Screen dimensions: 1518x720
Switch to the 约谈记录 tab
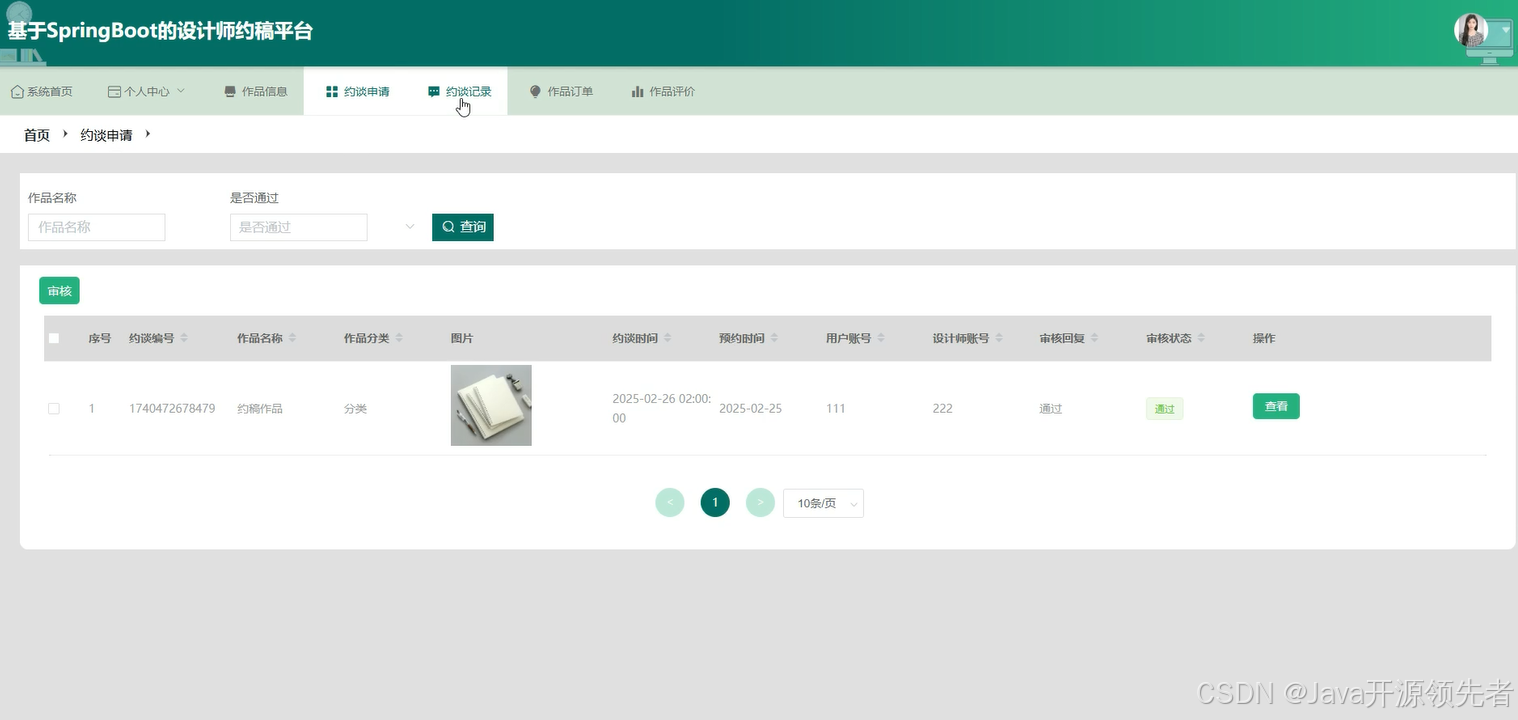coord(459,91)
